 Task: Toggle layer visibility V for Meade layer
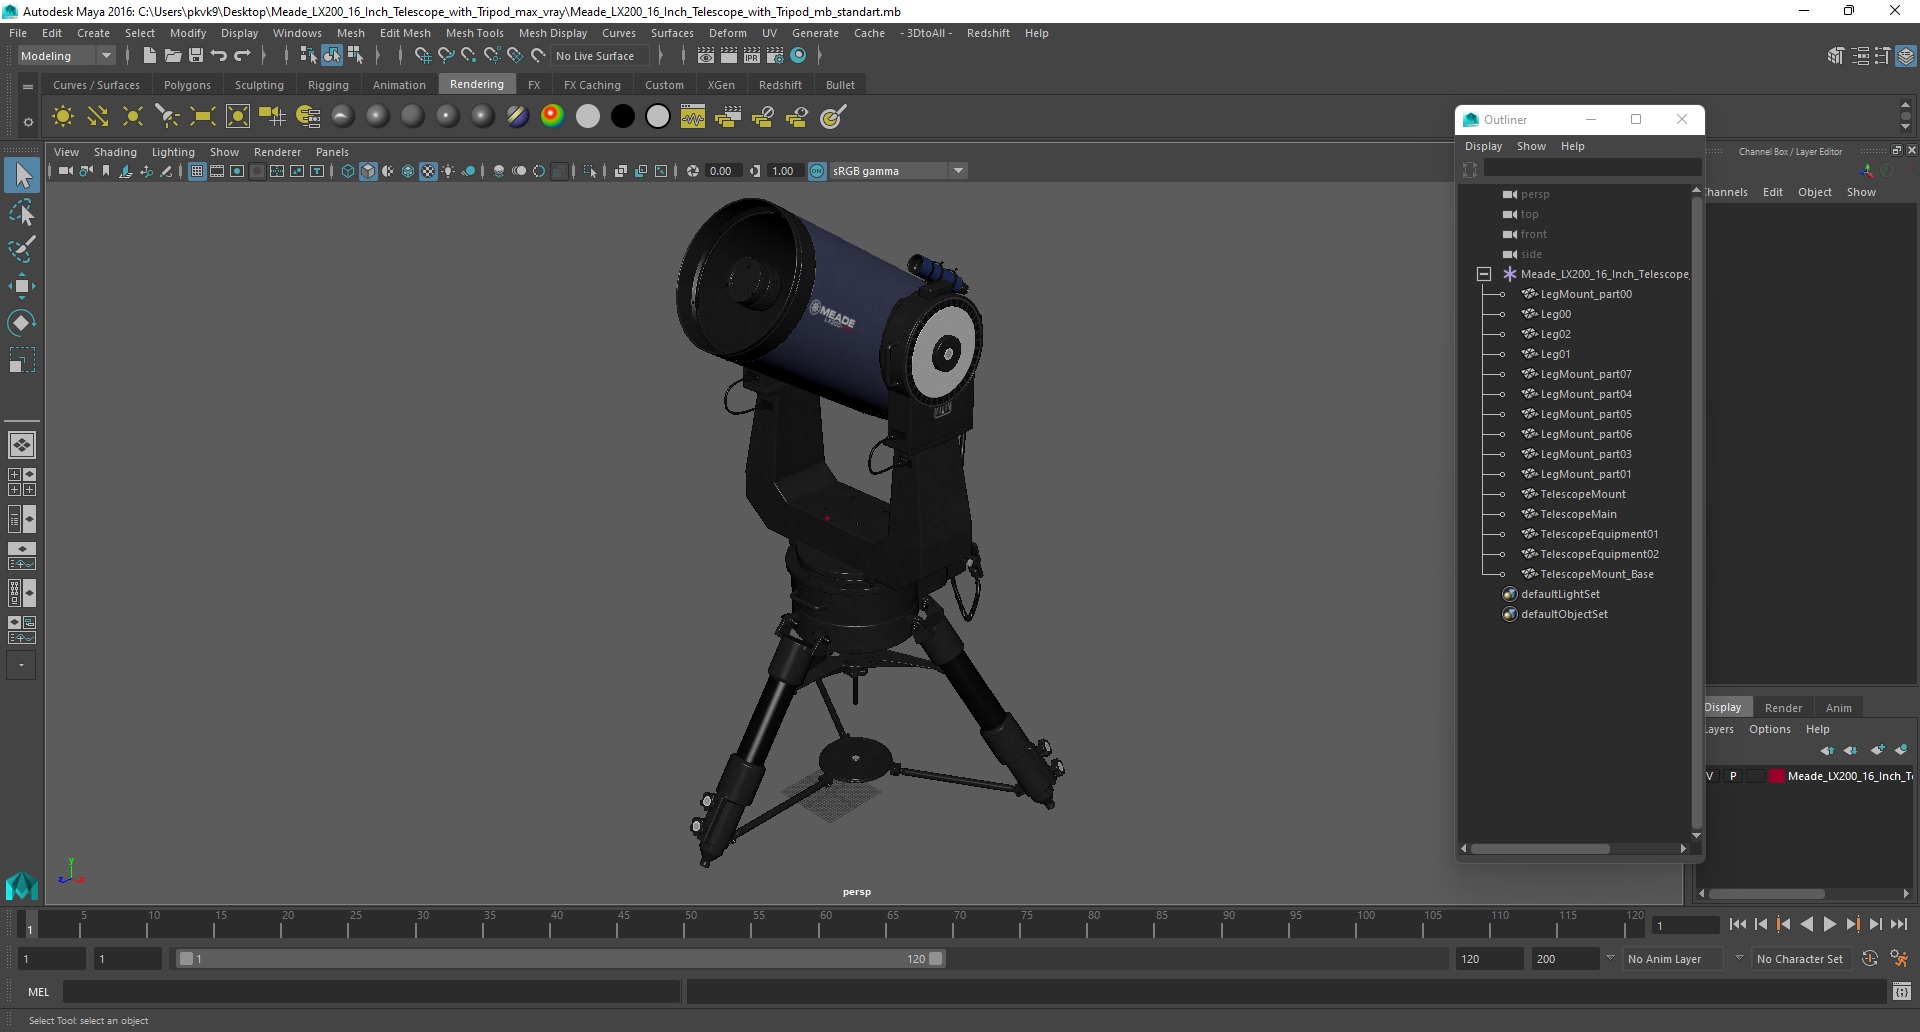click(1710, 776)
